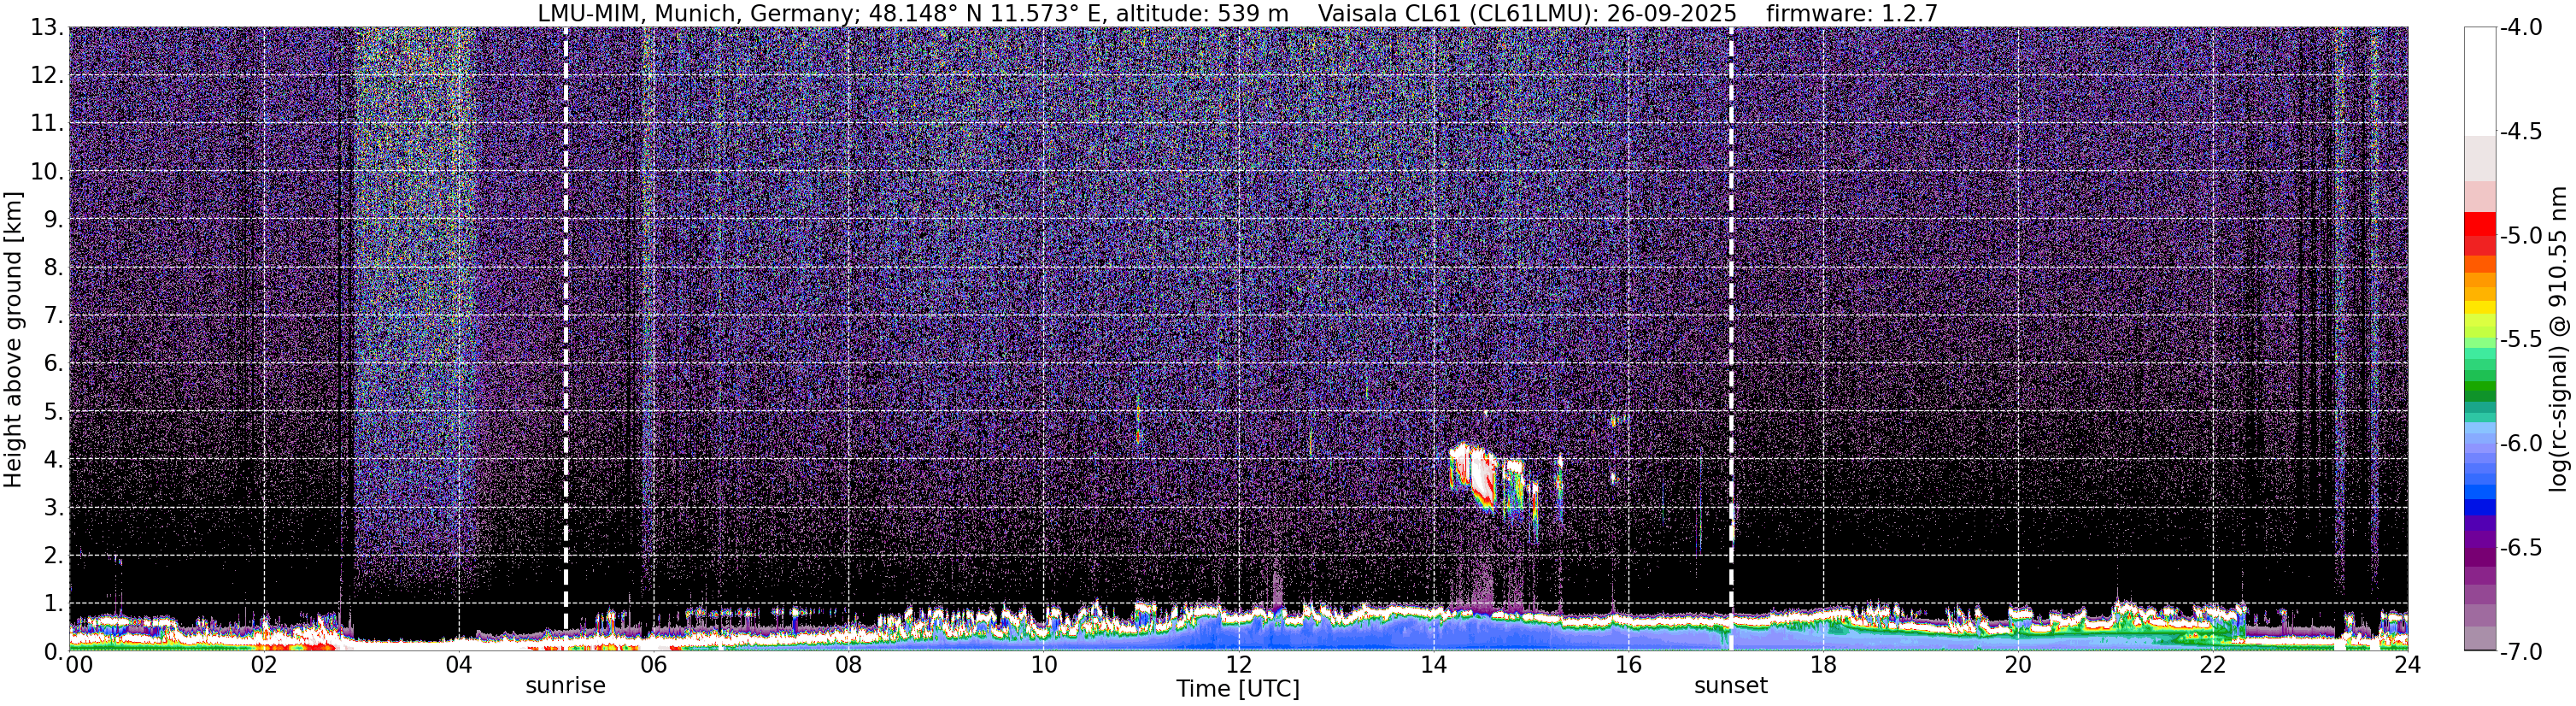
Task: Click the '12' tick on the time axis
Action: click(x=1239, y=665)
